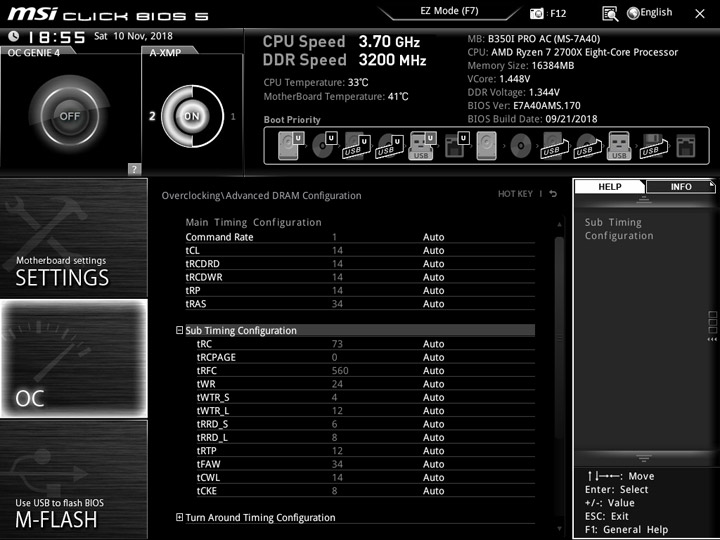The width and height of the screenshot is (720, 540).
Task: Select the tWTR_L timing row
Action: pyautogui.click(x=366, y=411)
